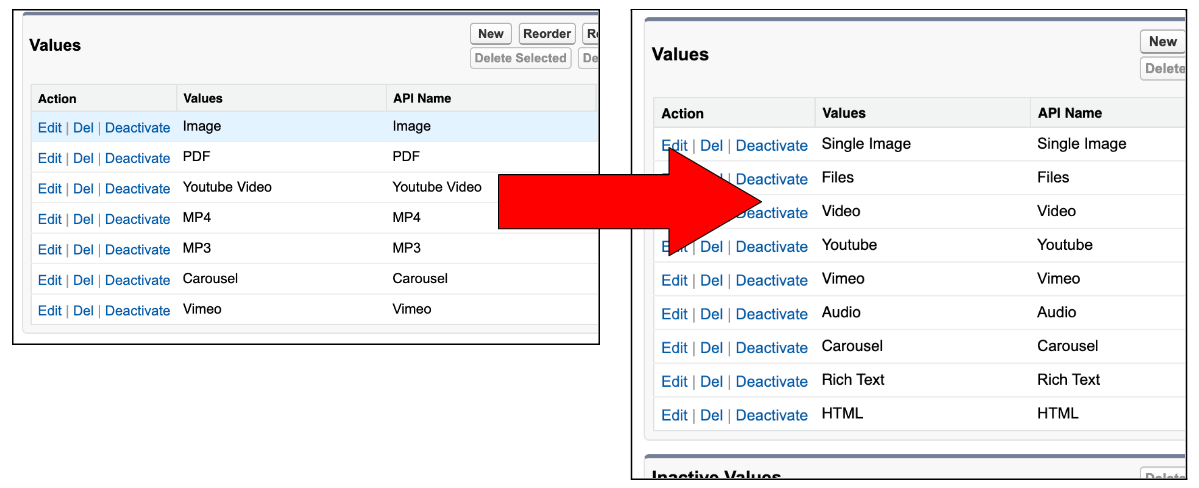The width and height of the screenshot is (1199, 488).
Task: Delete the Youtube value in the Audio panel
Action: pos(711,246)
